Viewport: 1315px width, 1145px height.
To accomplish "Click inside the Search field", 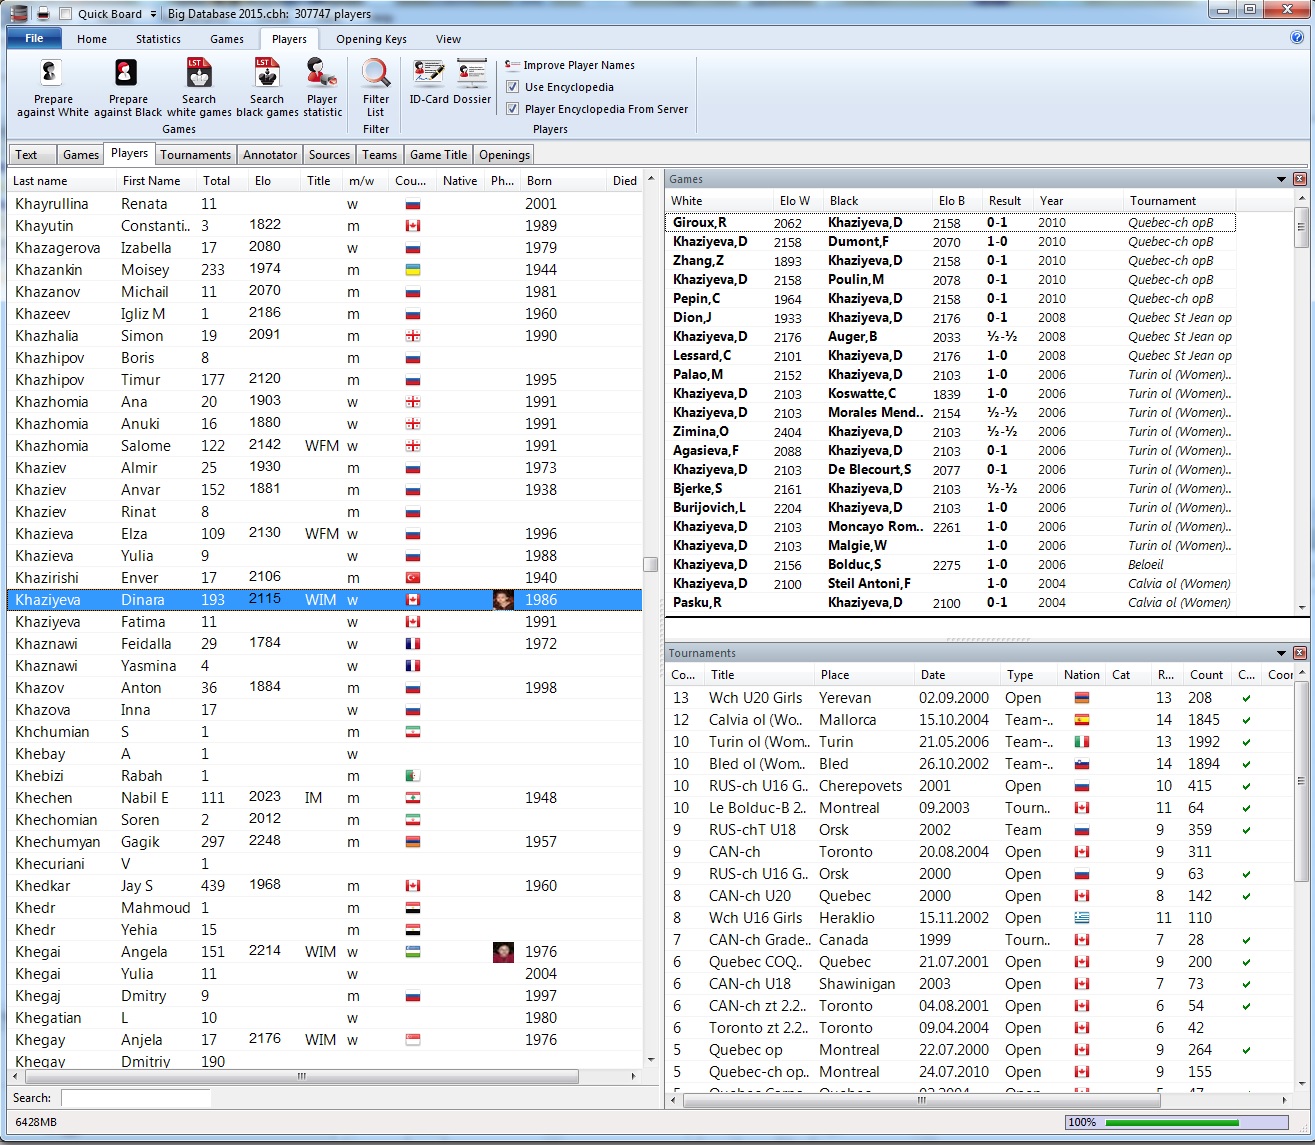I will pos(135,1097).
